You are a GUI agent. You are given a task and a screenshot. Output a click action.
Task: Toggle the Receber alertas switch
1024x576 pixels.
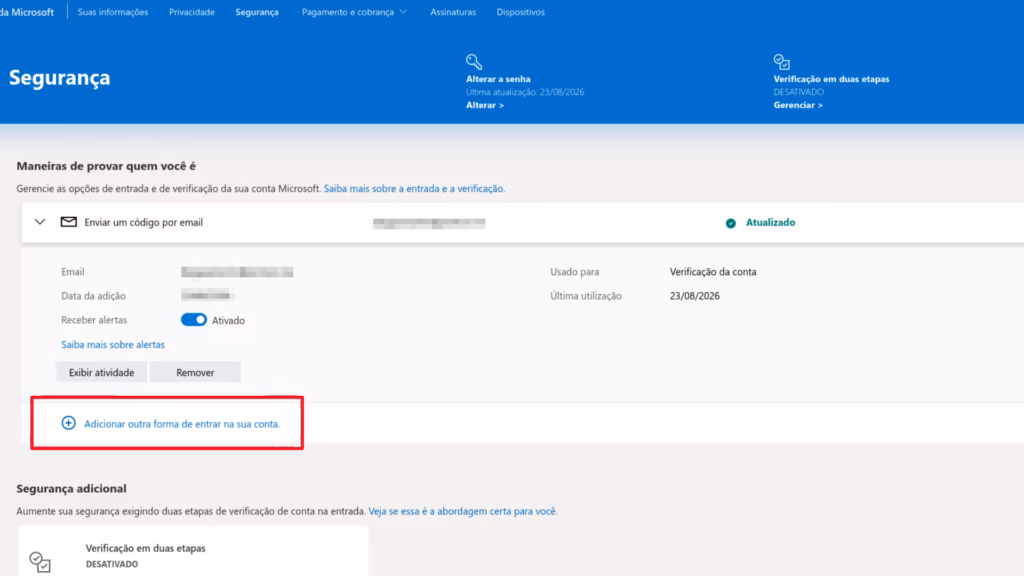194,320
